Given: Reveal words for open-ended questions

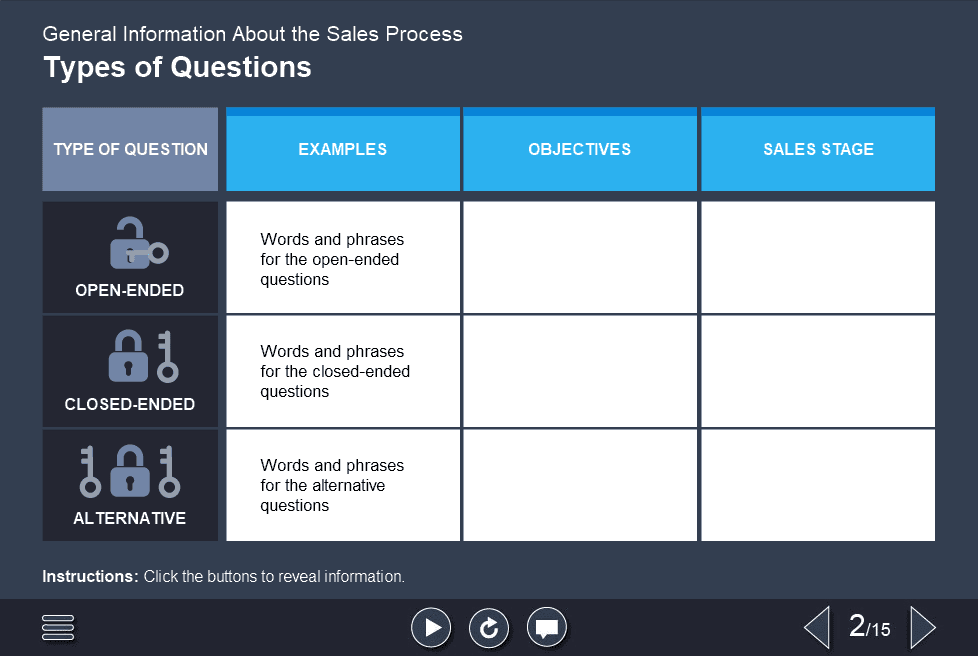Looking at the screenshot, I should [x=342, y=256].
